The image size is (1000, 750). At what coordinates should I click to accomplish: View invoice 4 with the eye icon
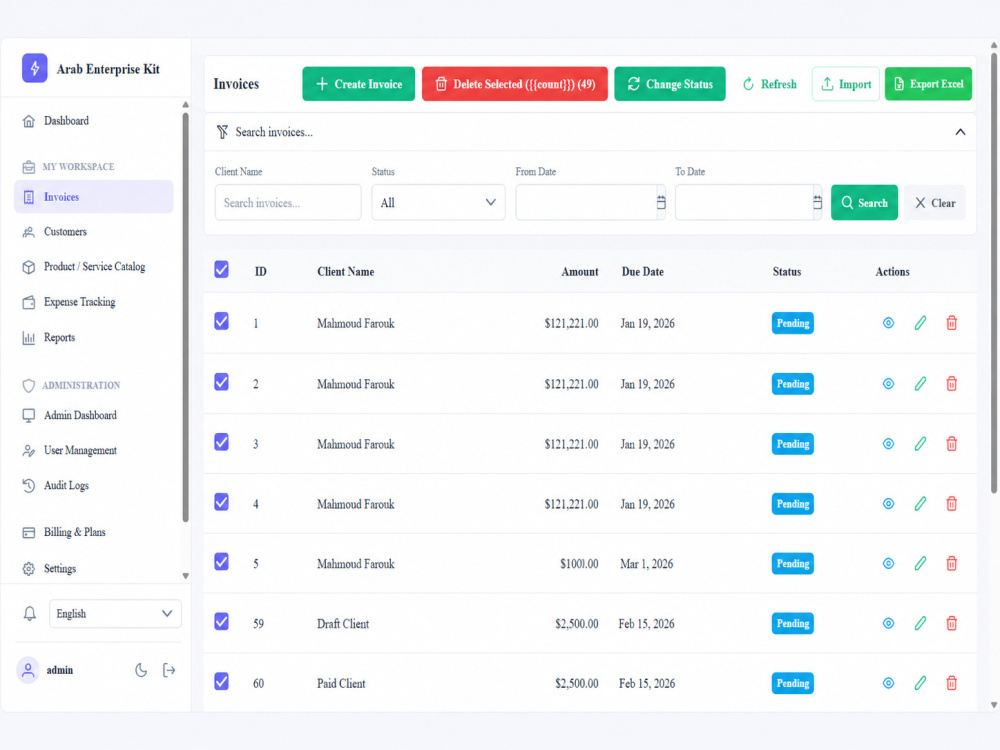click(x=888, y=504)
